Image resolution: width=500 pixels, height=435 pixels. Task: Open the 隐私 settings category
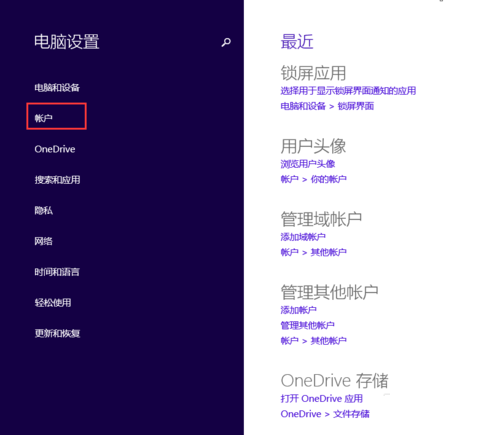coord(44,210)
